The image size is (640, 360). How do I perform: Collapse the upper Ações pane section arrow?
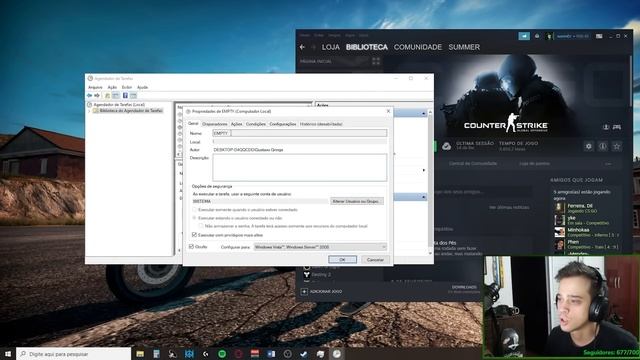click(423, 113)
